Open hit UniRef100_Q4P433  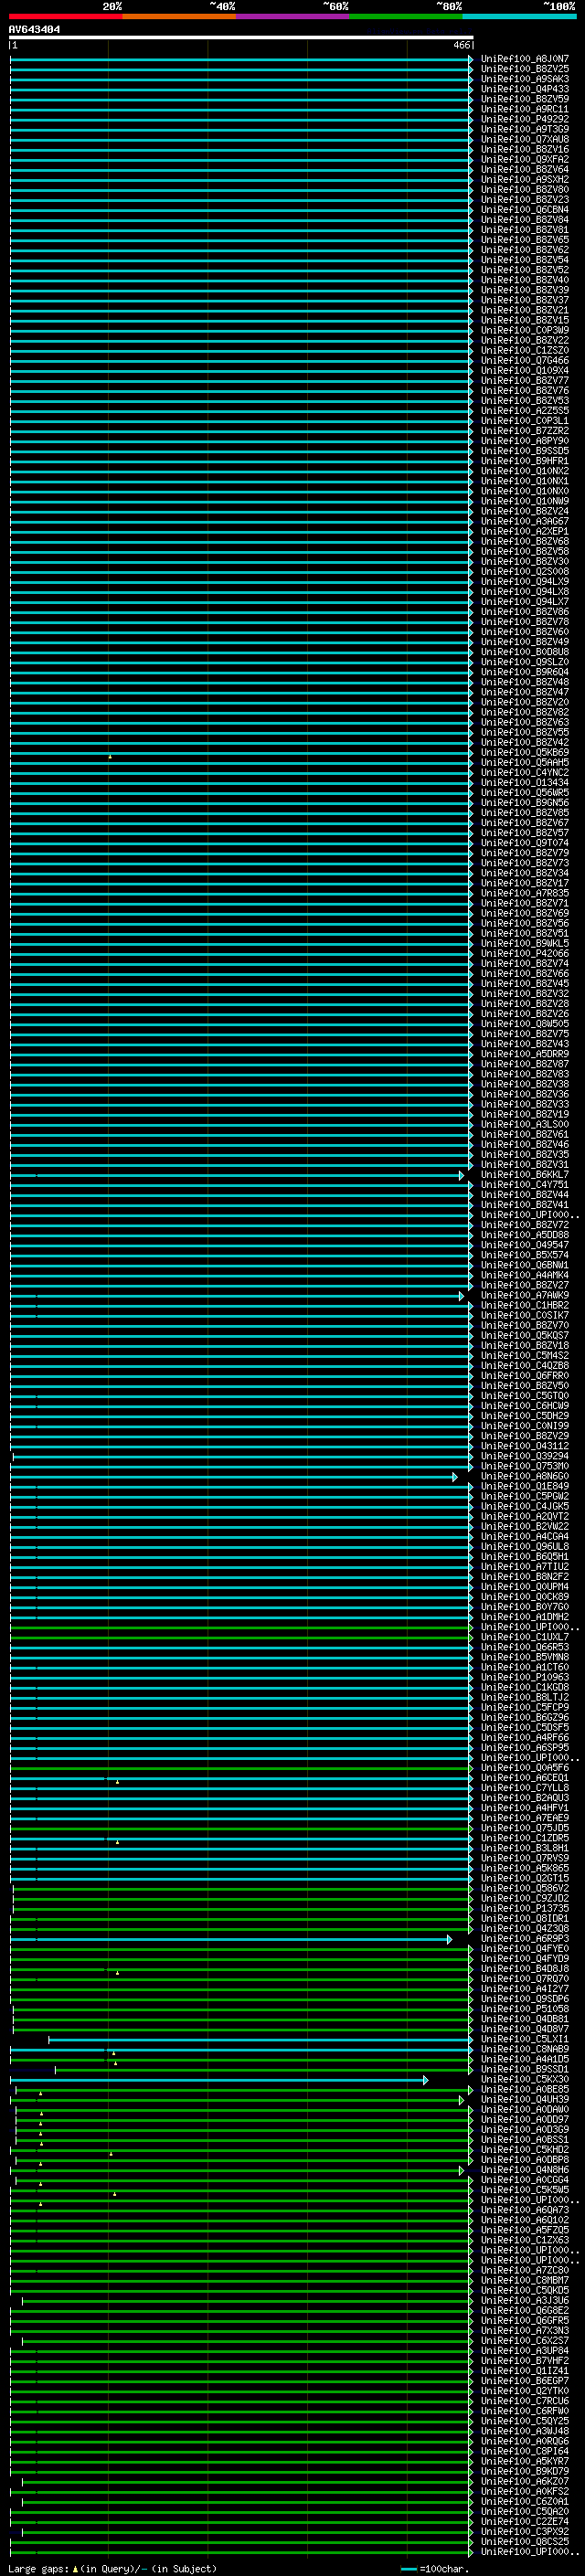pos(525,89)
